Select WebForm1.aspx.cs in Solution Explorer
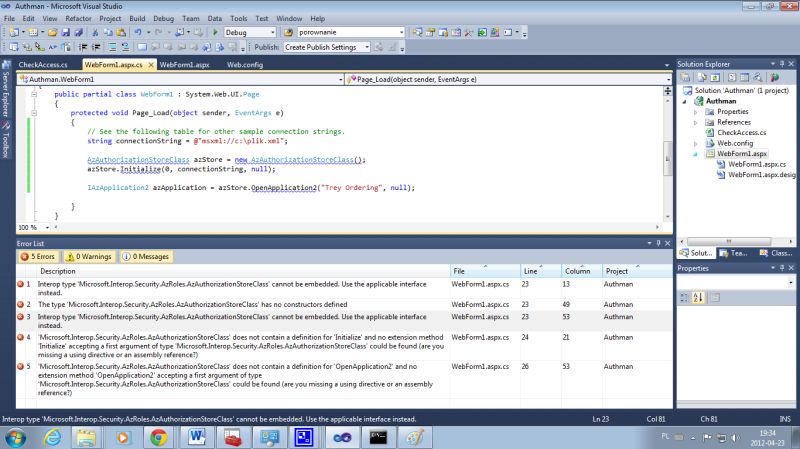This screenshot has height=449, width=800. click(x=757, y=164)
